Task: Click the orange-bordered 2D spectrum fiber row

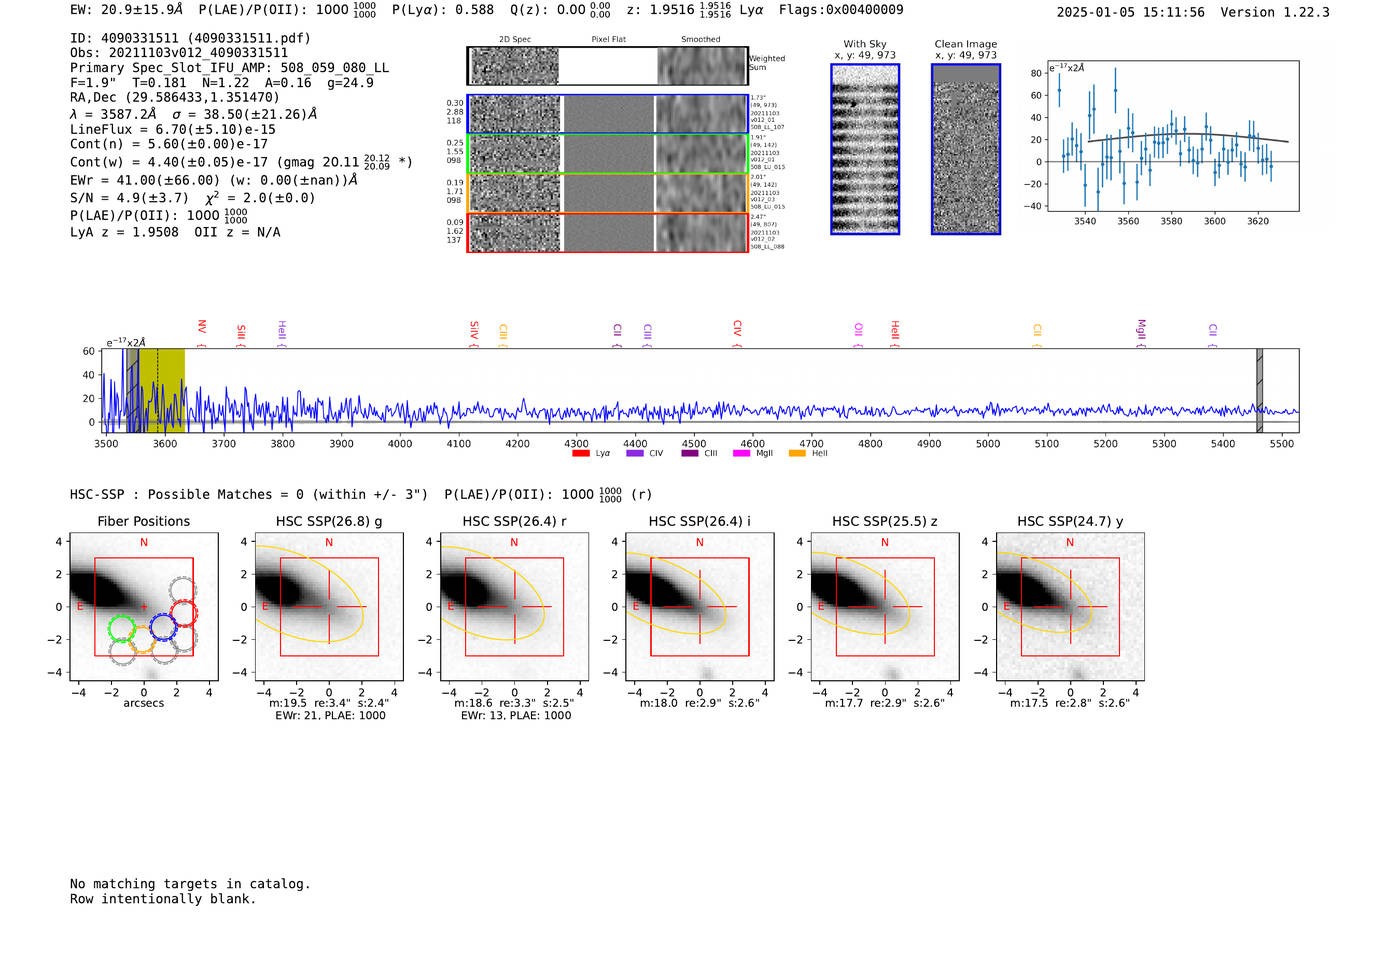Action: tap(608, 192)
